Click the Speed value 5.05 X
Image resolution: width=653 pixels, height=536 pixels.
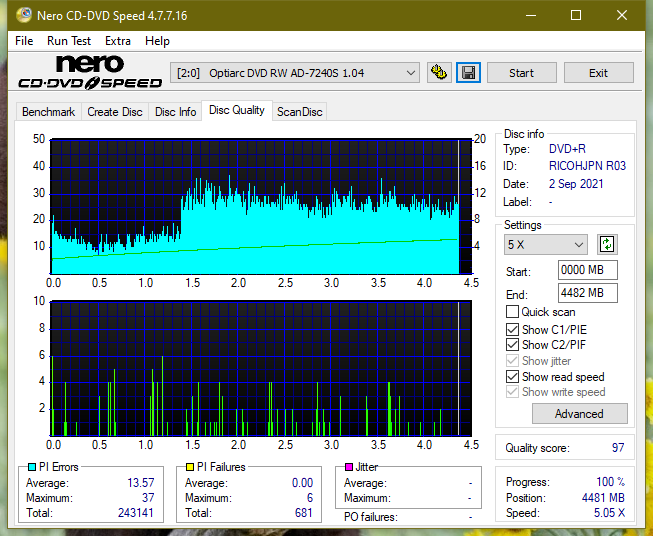coord(609,513)
